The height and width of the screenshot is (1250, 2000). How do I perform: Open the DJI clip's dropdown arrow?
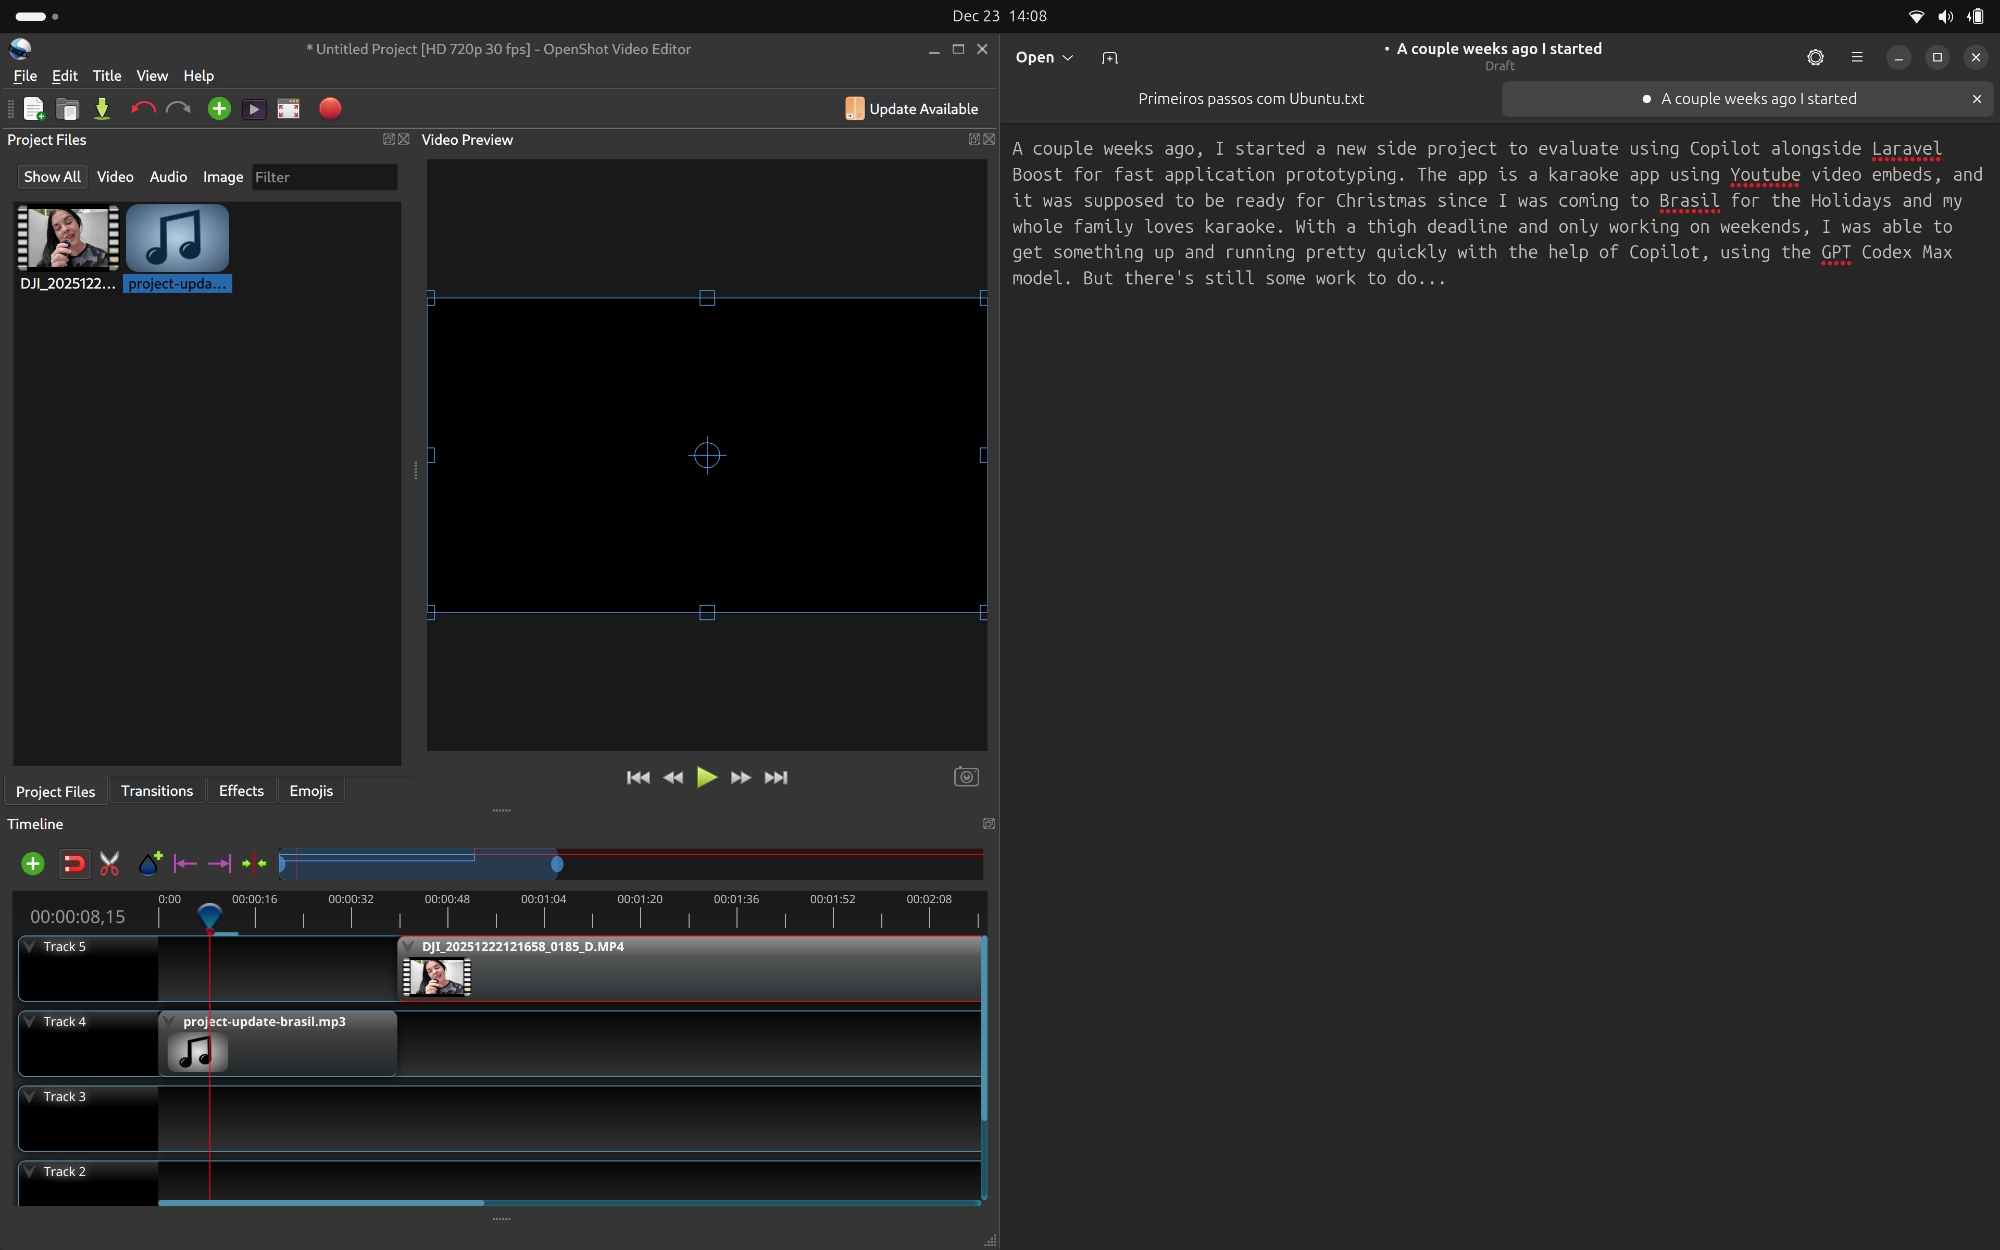[408, 946]
